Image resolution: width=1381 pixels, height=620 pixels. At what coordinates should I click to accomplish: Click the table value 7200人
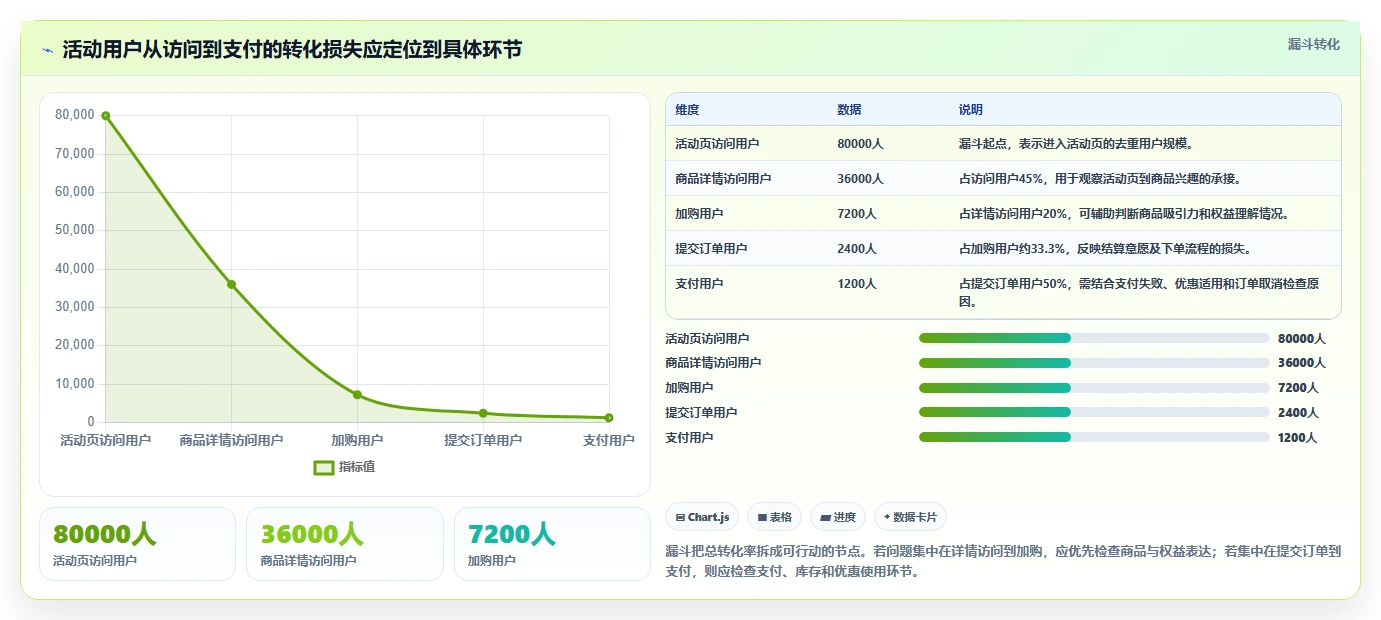(x=857, y=214)
